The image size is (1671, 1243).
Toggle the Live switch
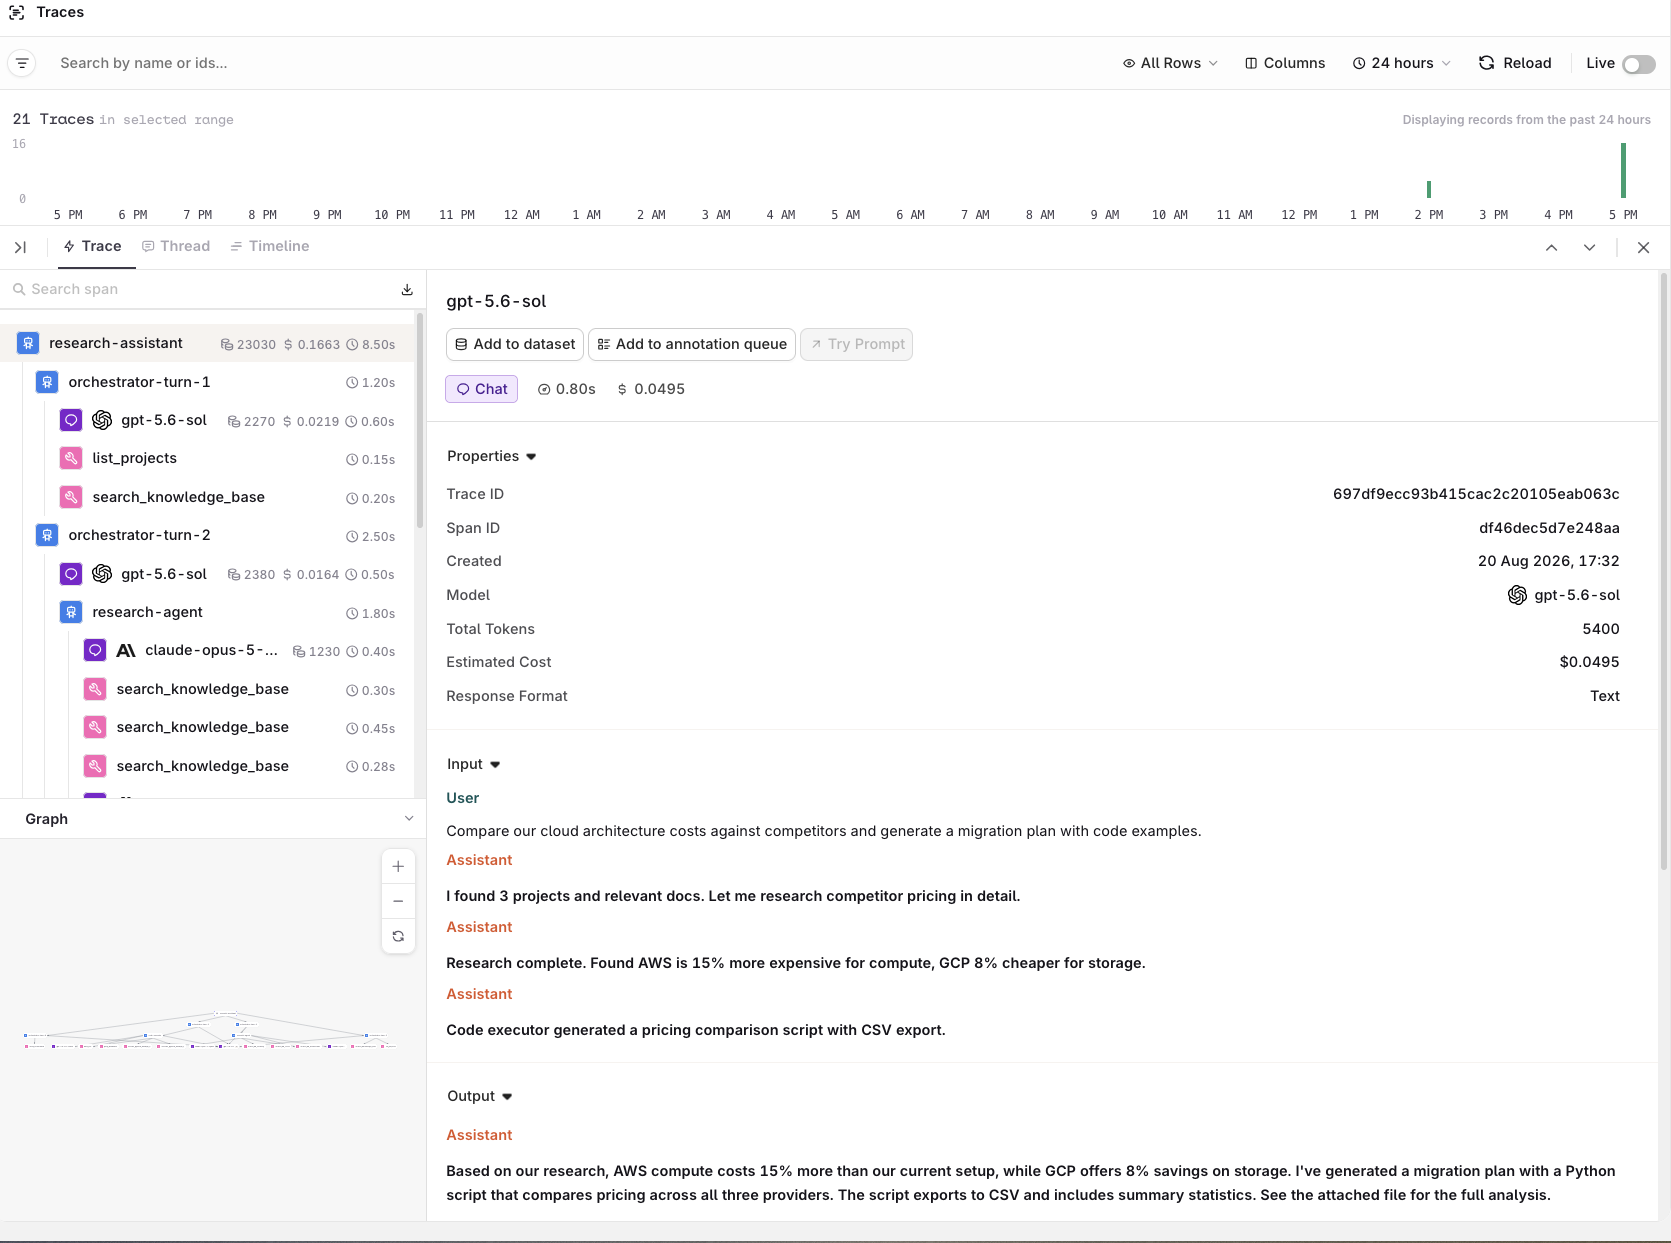[1638, 64]
